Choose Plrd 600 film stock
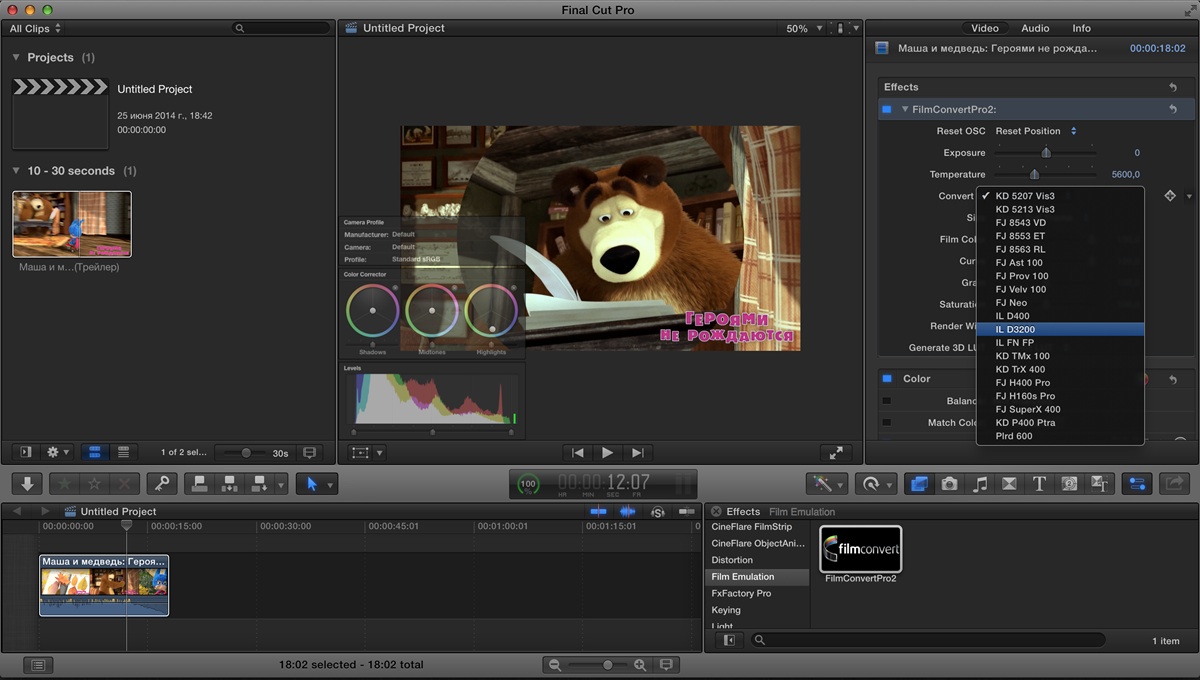Viewport: 1200px width, 680px height. point(1060,436)
